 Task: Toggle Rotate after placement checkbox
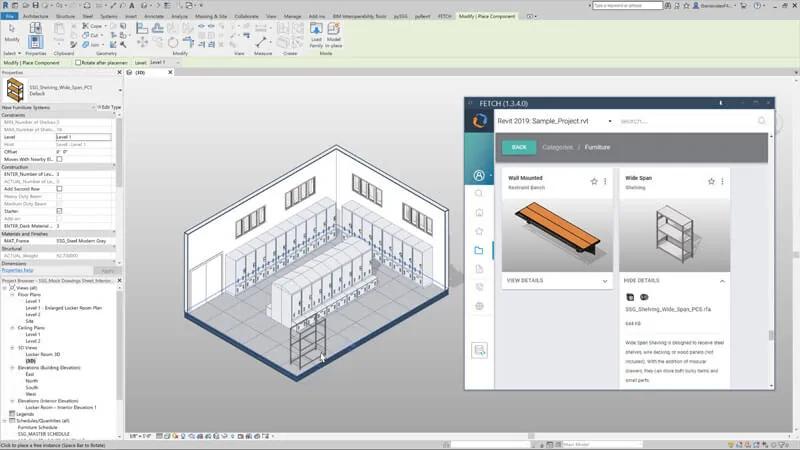click(78, 63)
